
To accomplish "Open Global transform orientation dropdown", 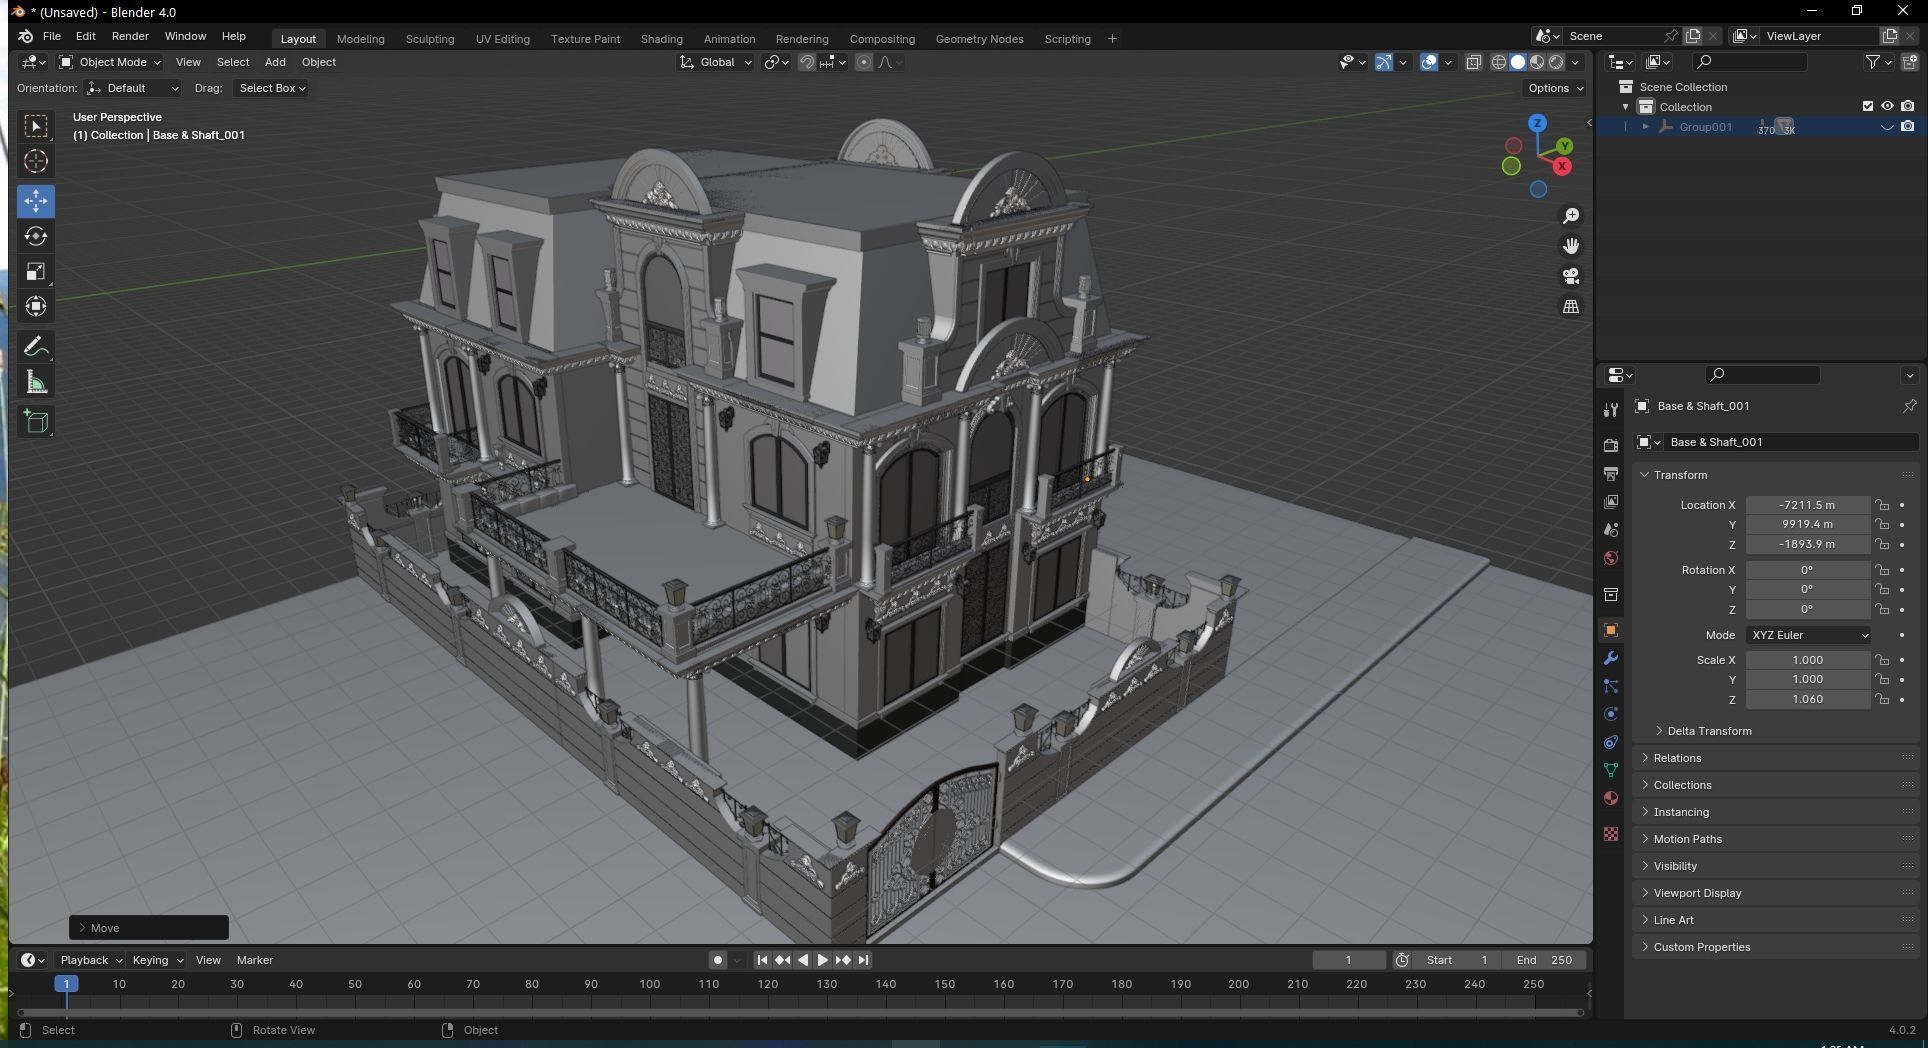I will pyautogui.click(x=716, y=62).
